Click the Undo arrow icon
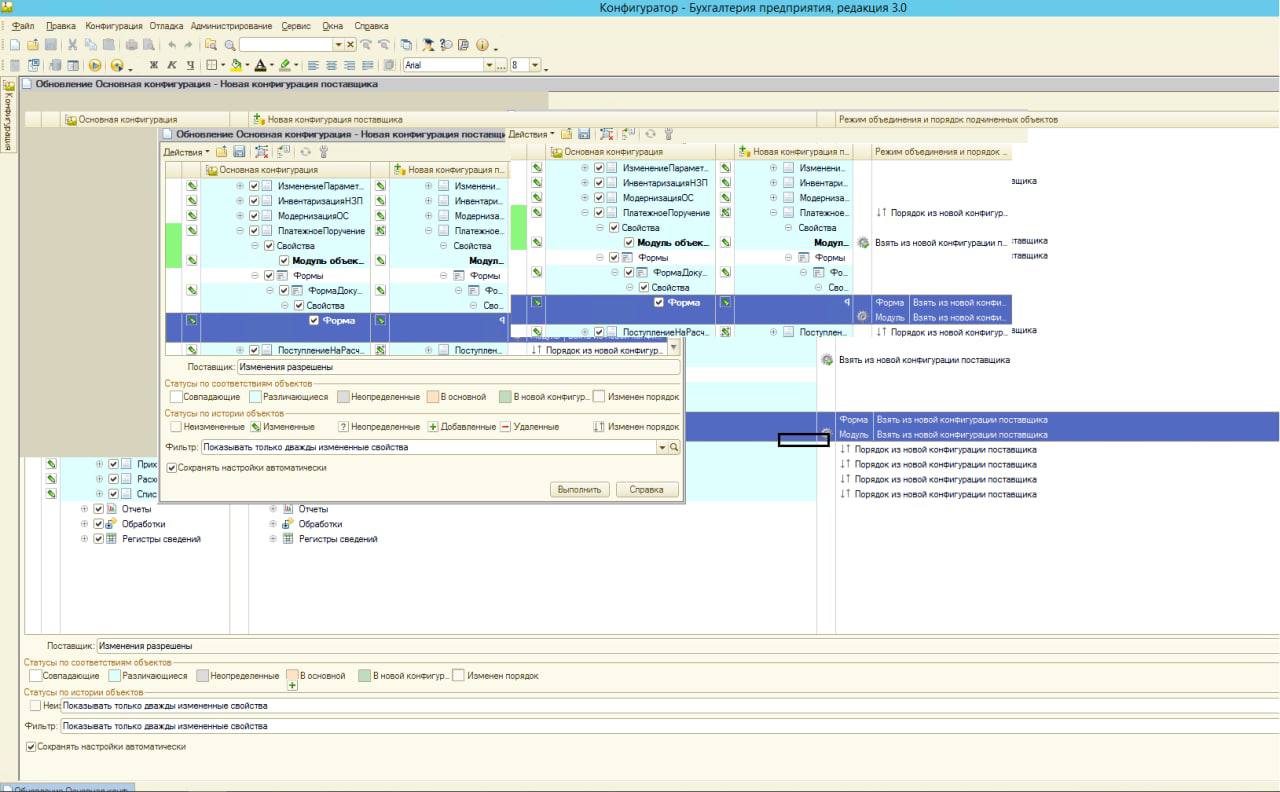 click(x=171, y=45)
